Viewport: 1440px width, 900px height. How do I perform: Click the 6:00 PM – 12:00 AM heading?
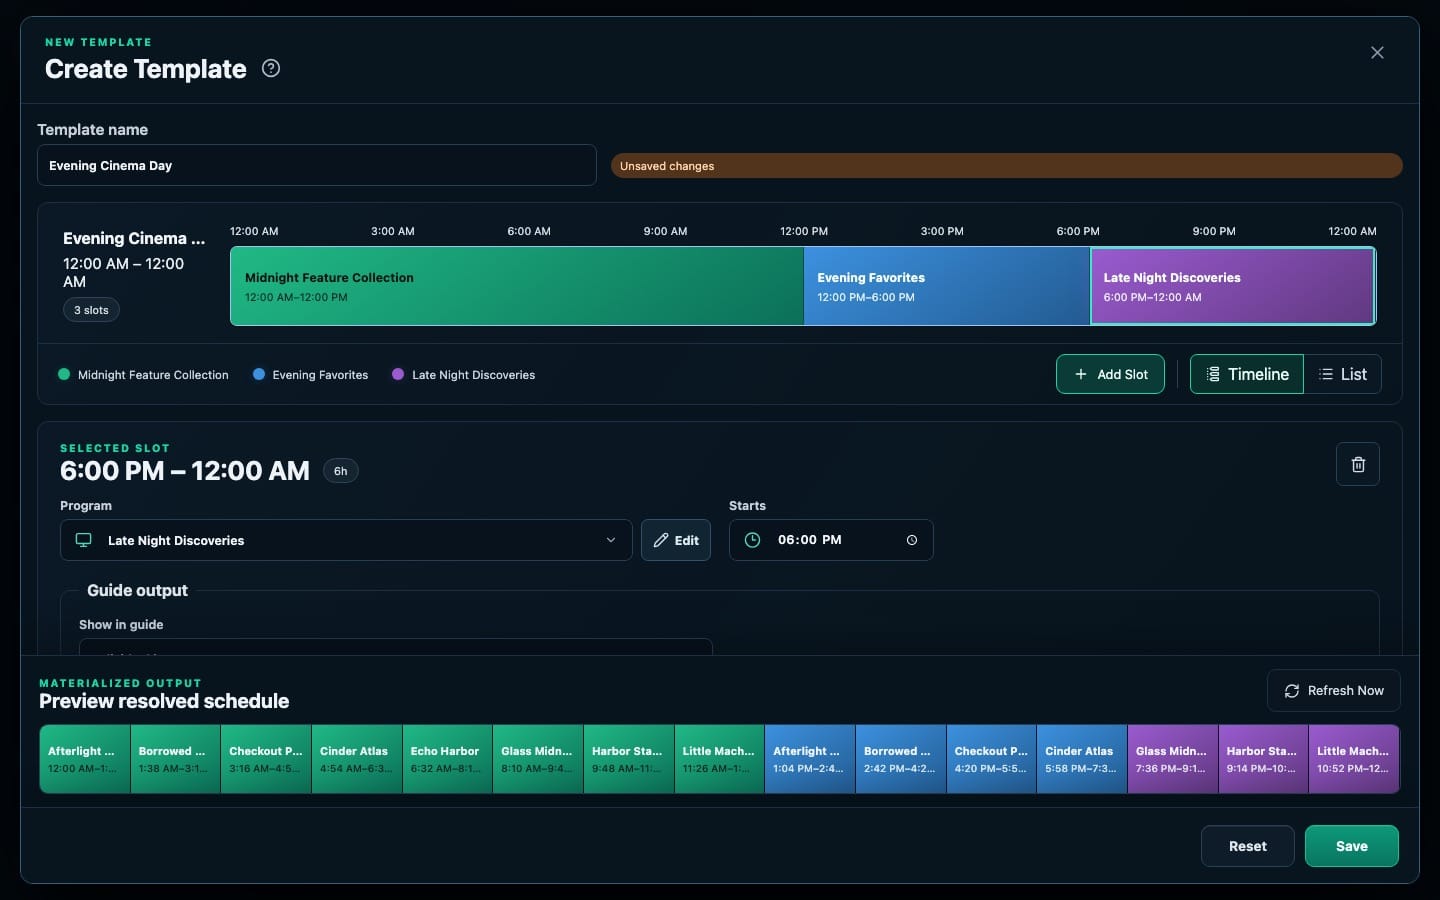pyautogui.click(x=185, y=471)
